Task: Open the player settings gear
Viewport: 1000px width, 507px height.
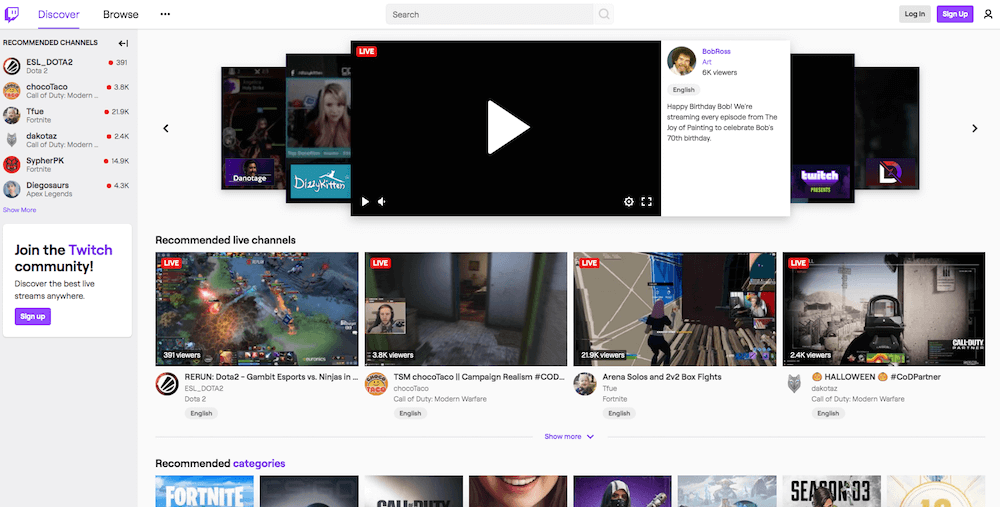Action: click(629, 202)
